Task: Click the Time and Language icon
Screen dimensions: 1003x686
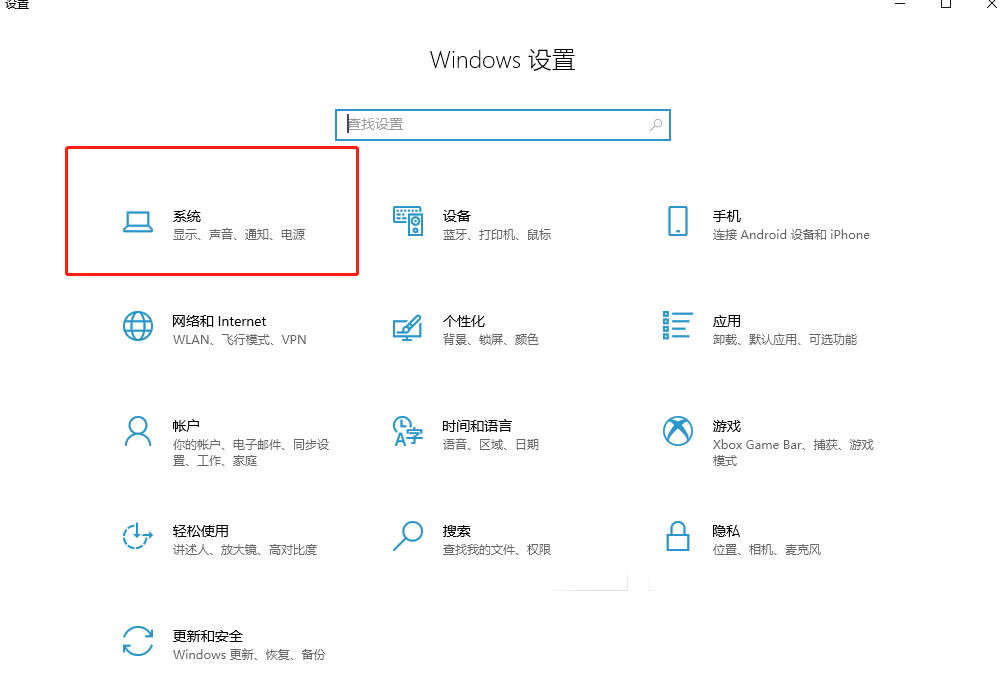Action: (x=408, y=431)
